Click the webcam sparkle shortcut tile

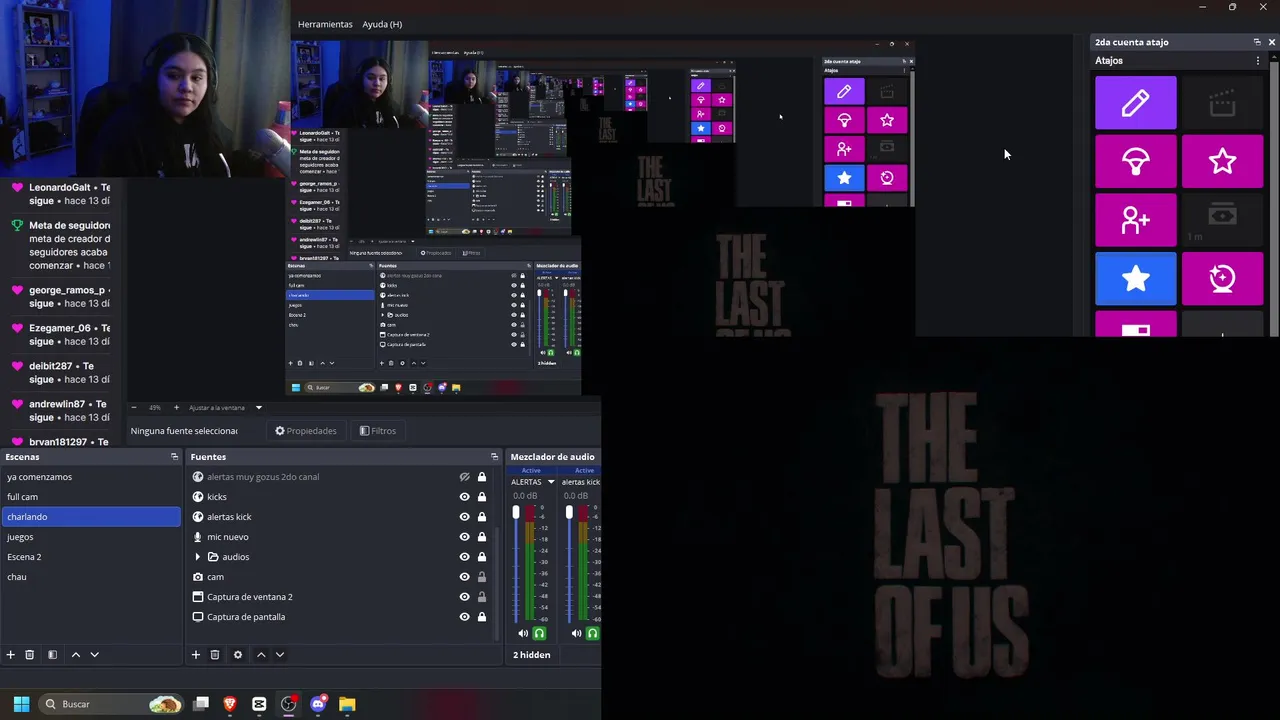pos(1222,279)
